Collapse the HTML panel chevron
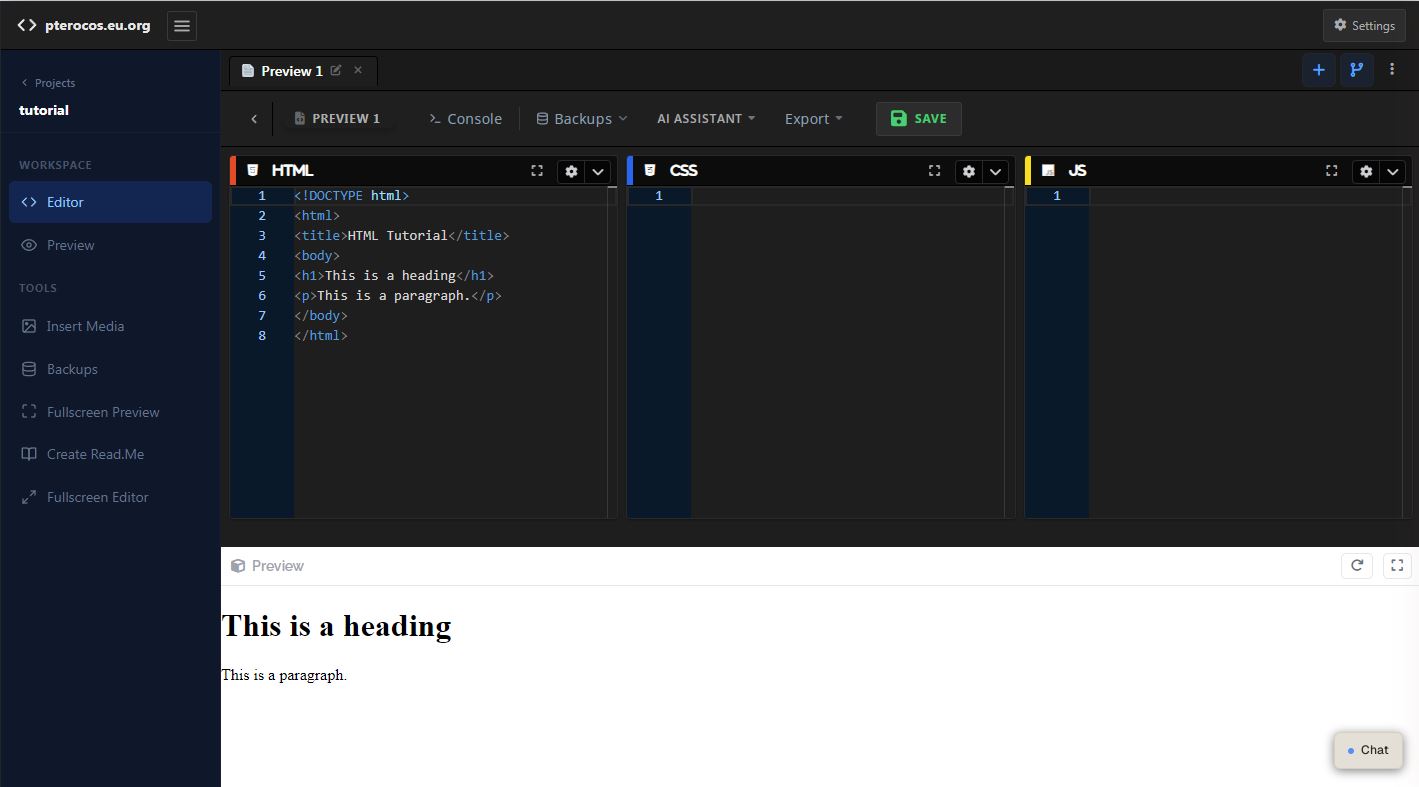This screenshot has height=787, width=1419. click(x=598, y=171)
